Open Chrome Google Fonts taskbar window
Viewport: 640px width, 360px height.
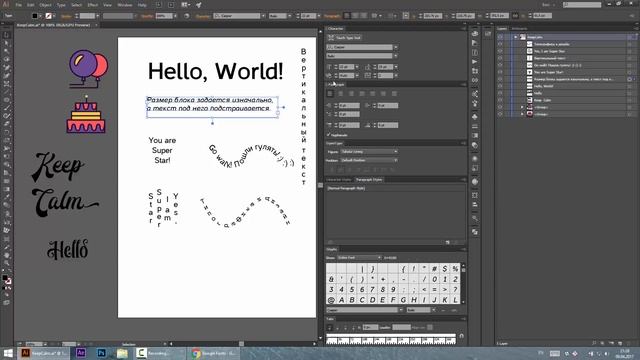pos(213,353)
